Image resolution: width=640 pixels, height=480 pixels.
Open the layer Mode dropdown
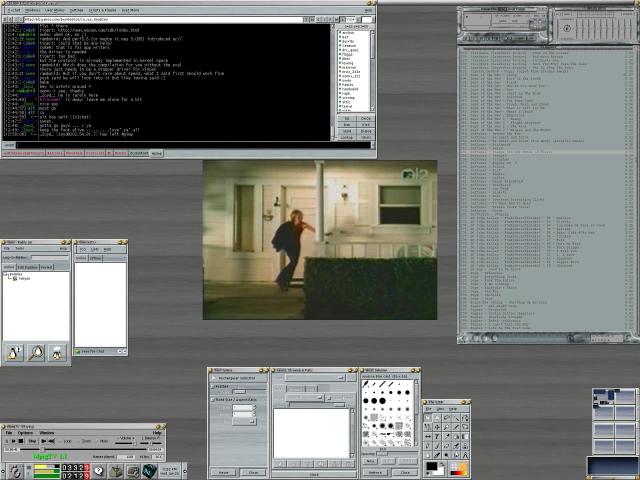(305, 398)
